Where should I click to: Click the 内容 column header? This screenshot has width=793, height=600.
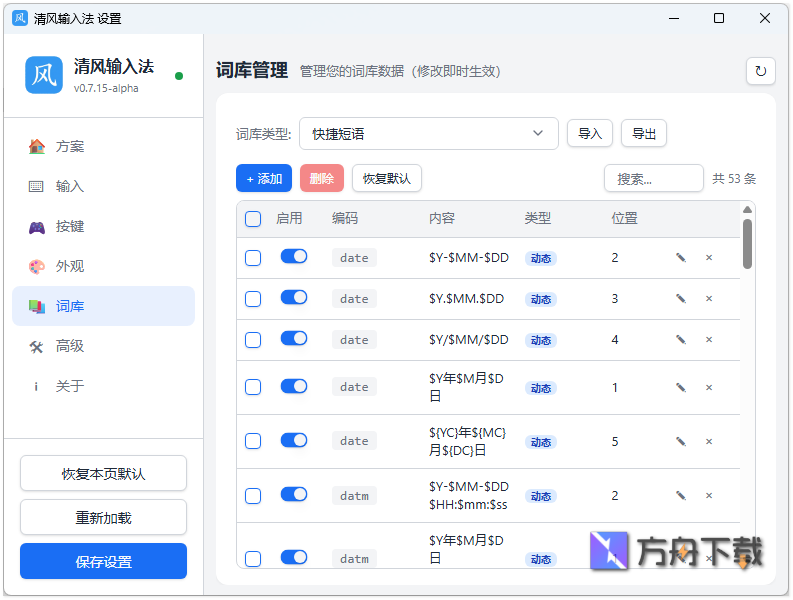pyautogui.click(x=442, y=219)
